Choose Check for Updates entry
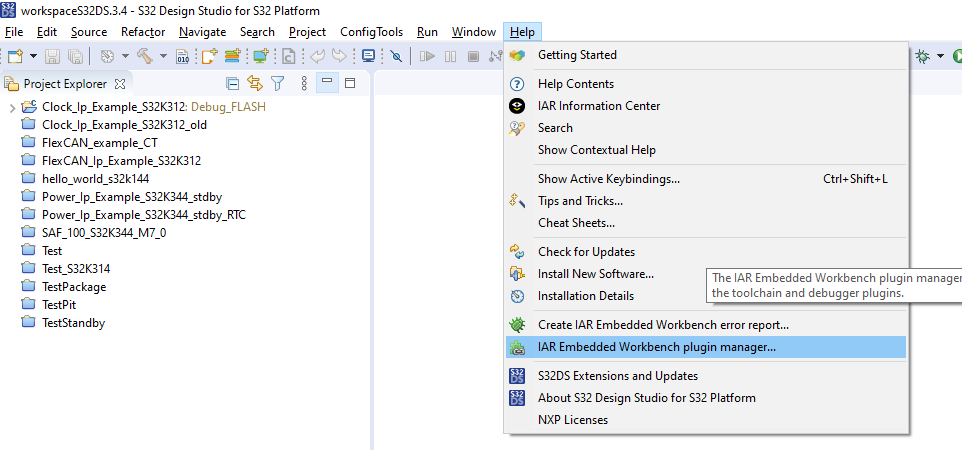The width and height of the screenshot is (962, 450). [x=706, y=252]
